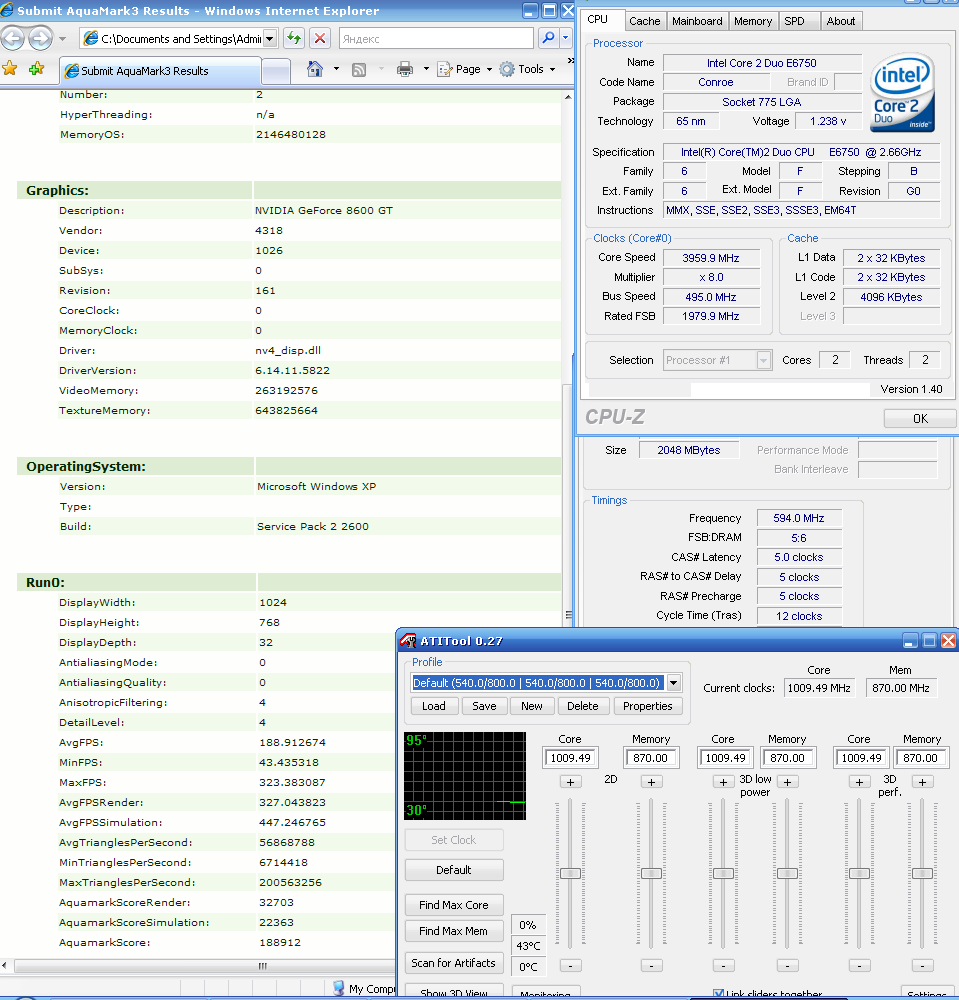Click minus below 2D Core slider
Screen dimensions: 959x1000
point(570,966)
